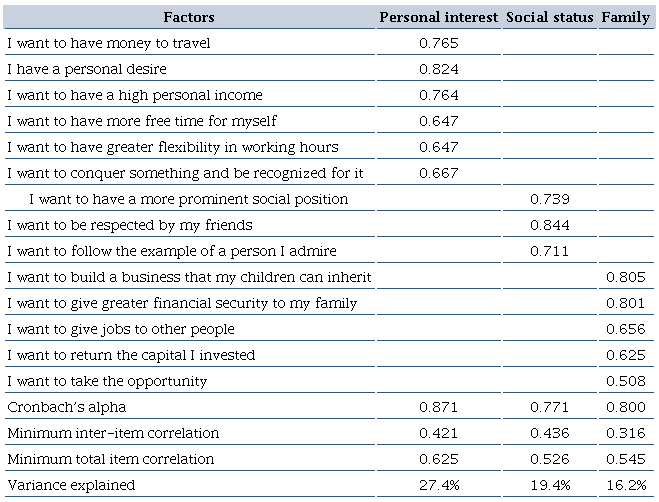
Task: Select 'I want to have more free time for myself'
Action: [141, 121]
